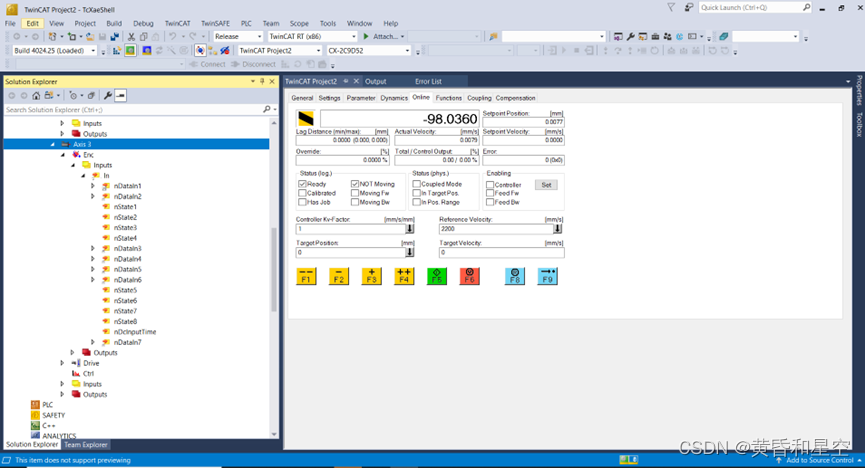Open the PLC menu

246,23
